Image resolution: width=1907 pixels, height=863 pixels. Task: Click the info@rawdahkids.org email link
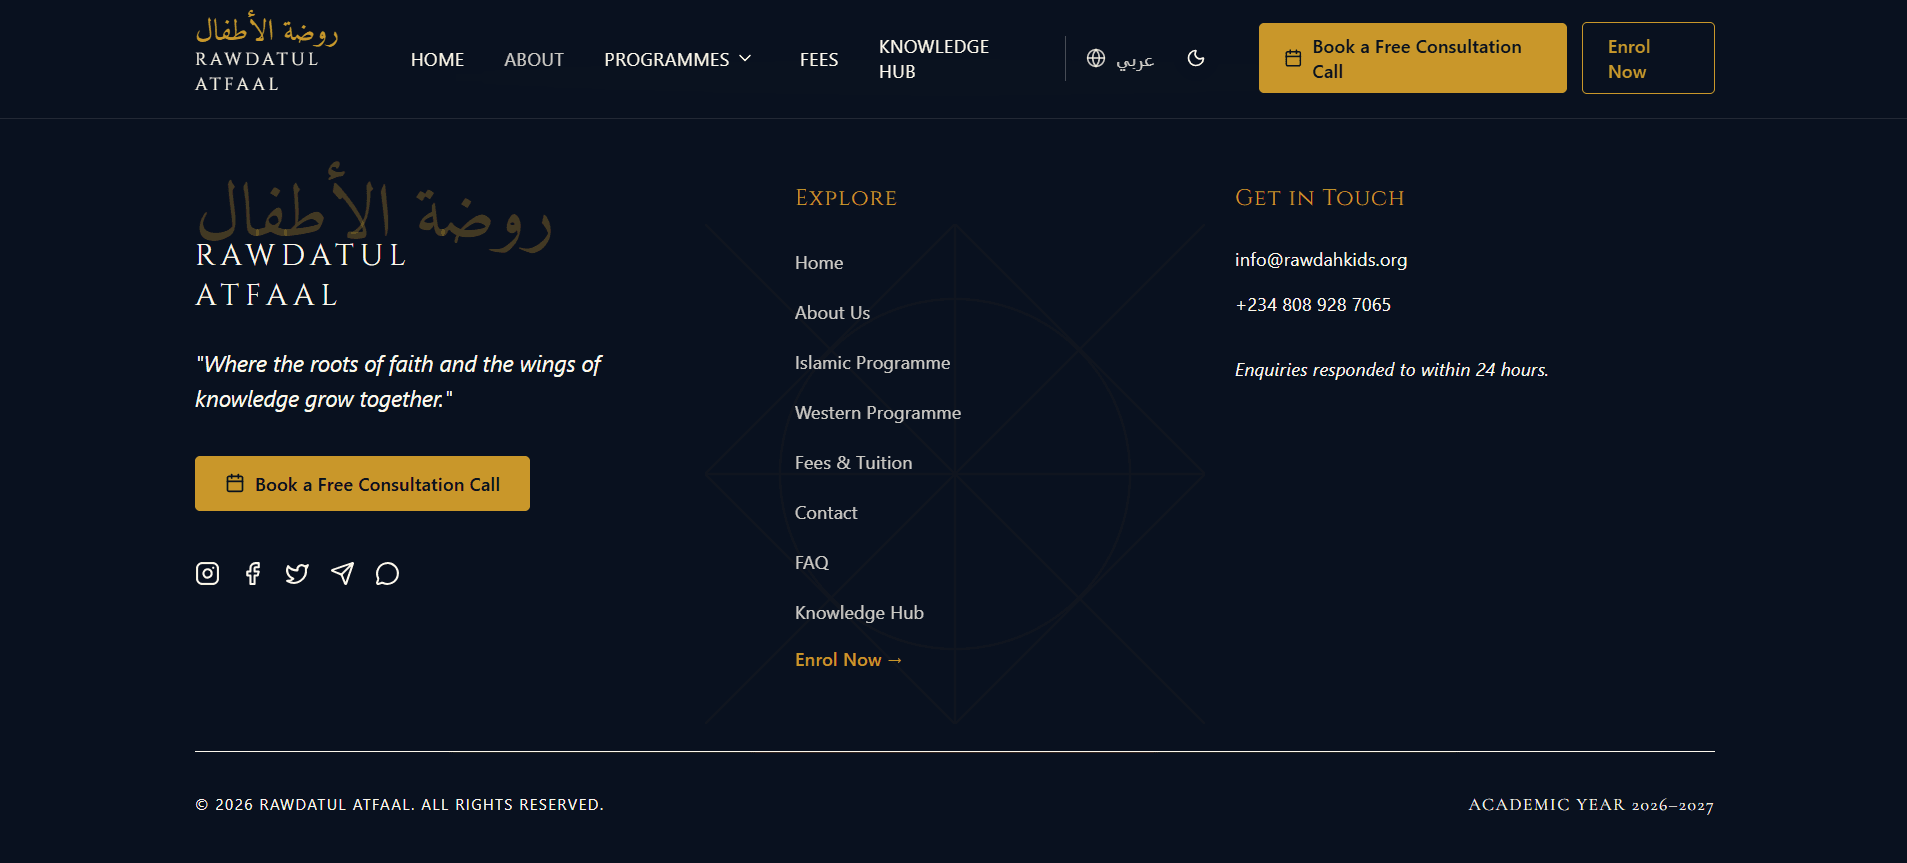tap(1321, 260)
